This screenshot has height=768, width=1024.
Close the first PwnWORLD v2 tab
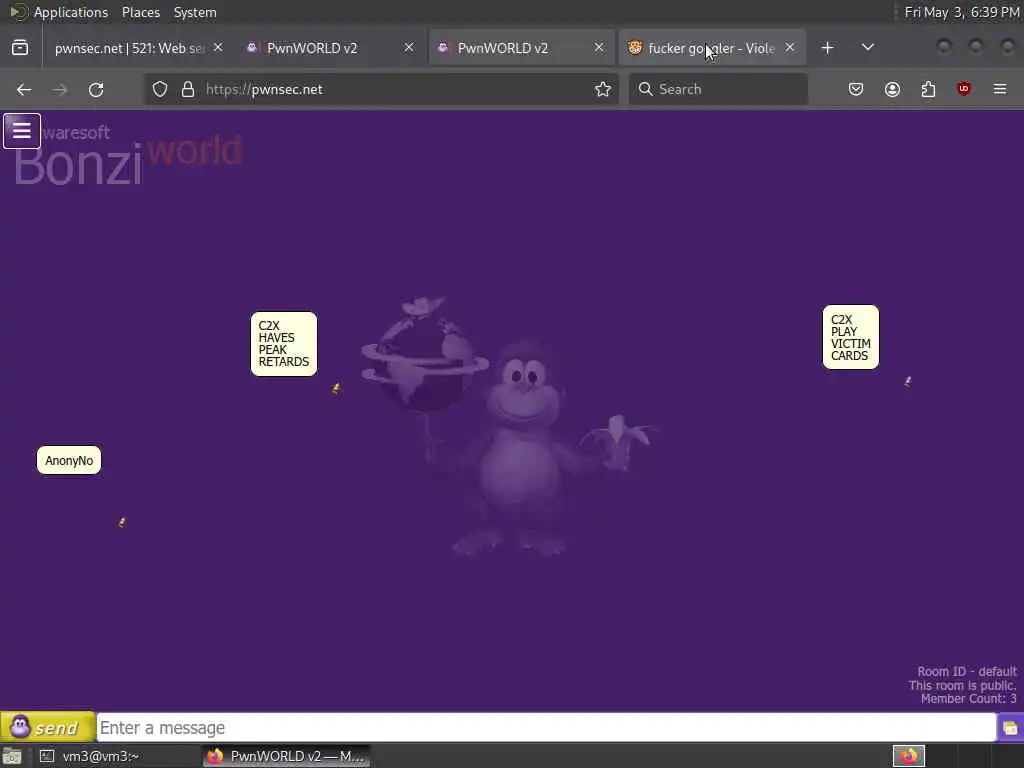409,48
